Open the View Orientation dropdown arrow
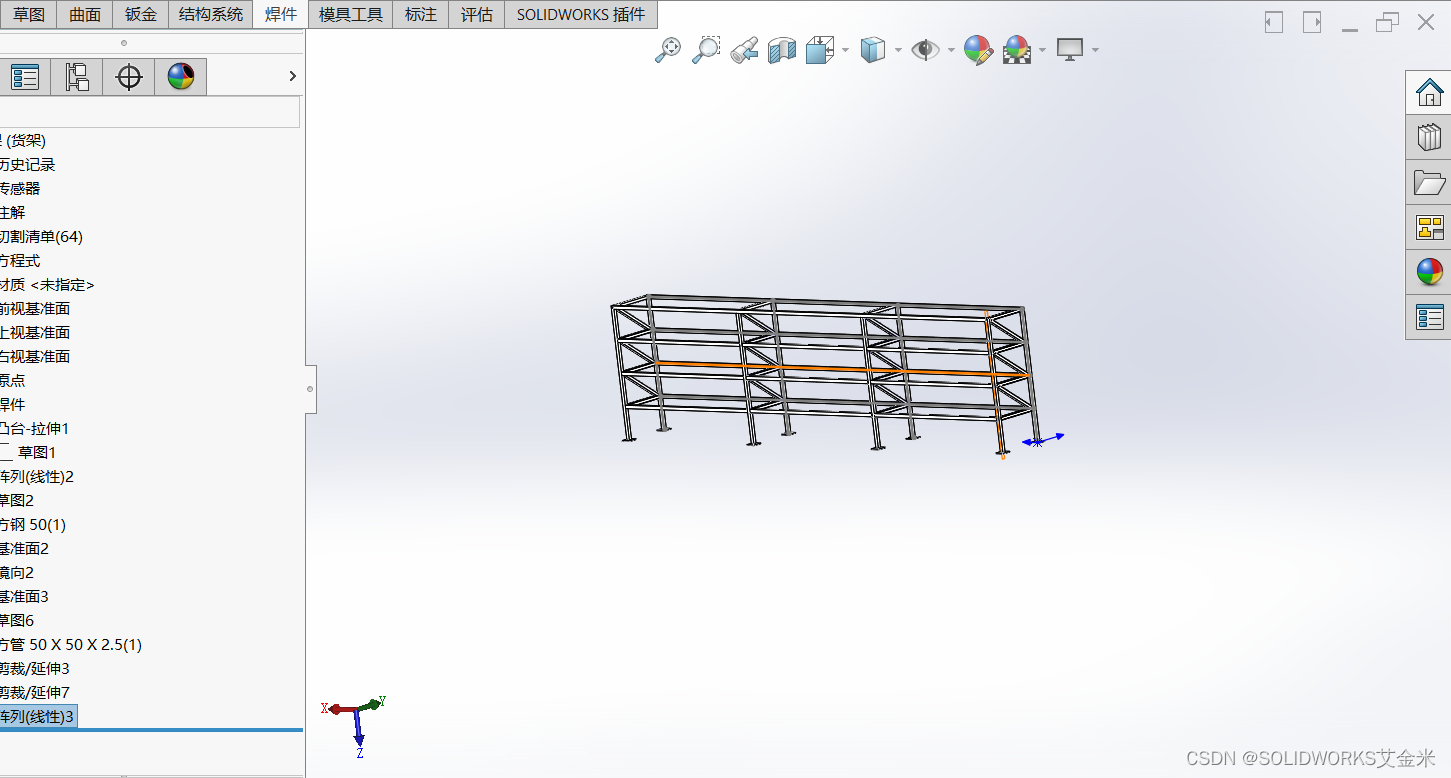This screenshot has height=778, width=1451. [846, 50]
